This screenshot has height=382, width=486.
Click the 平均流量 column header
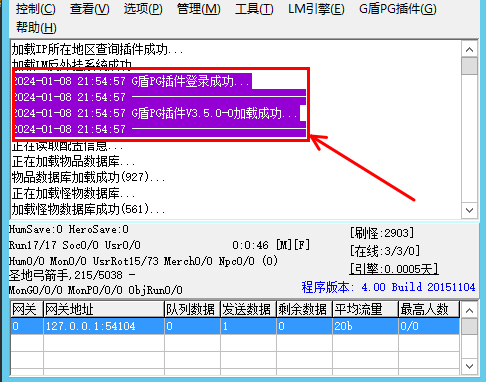[365, 309]
